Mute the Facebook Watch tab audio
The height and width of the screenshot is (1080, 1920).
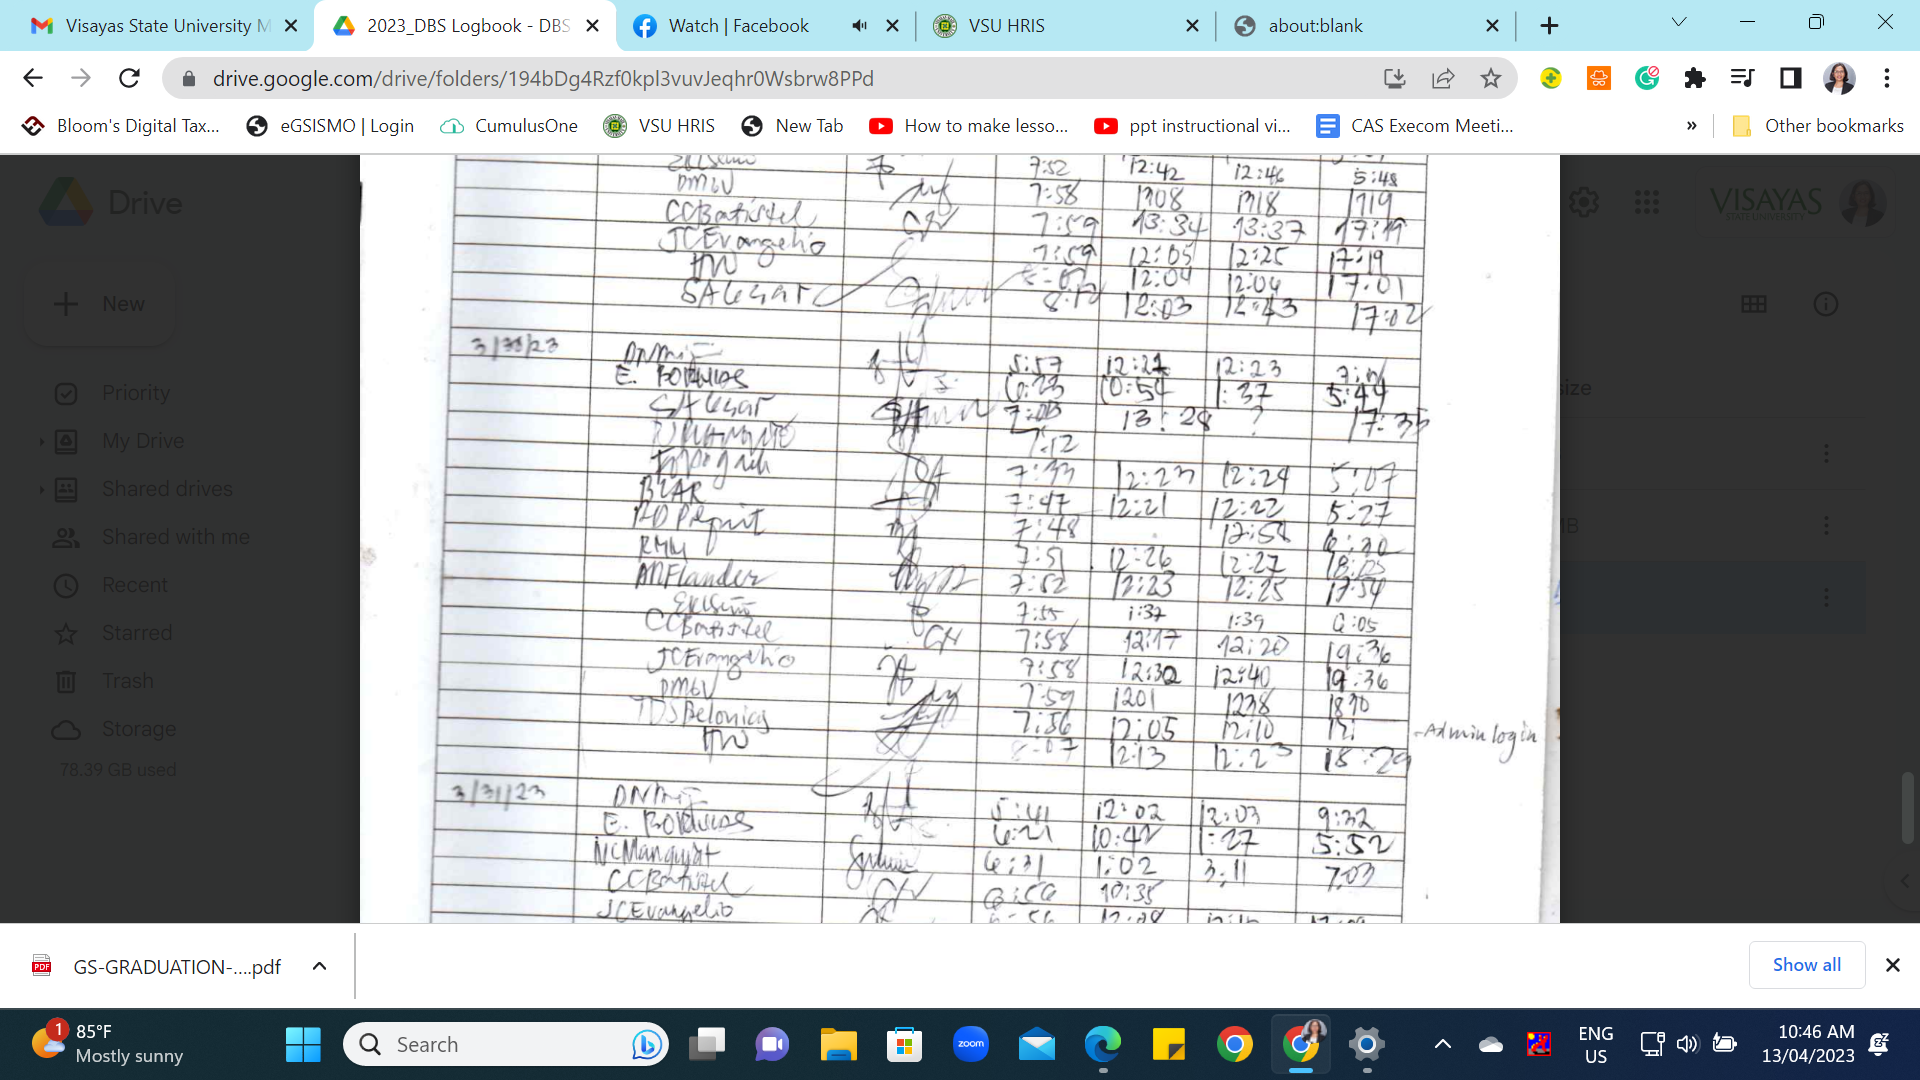coord(859,26)
